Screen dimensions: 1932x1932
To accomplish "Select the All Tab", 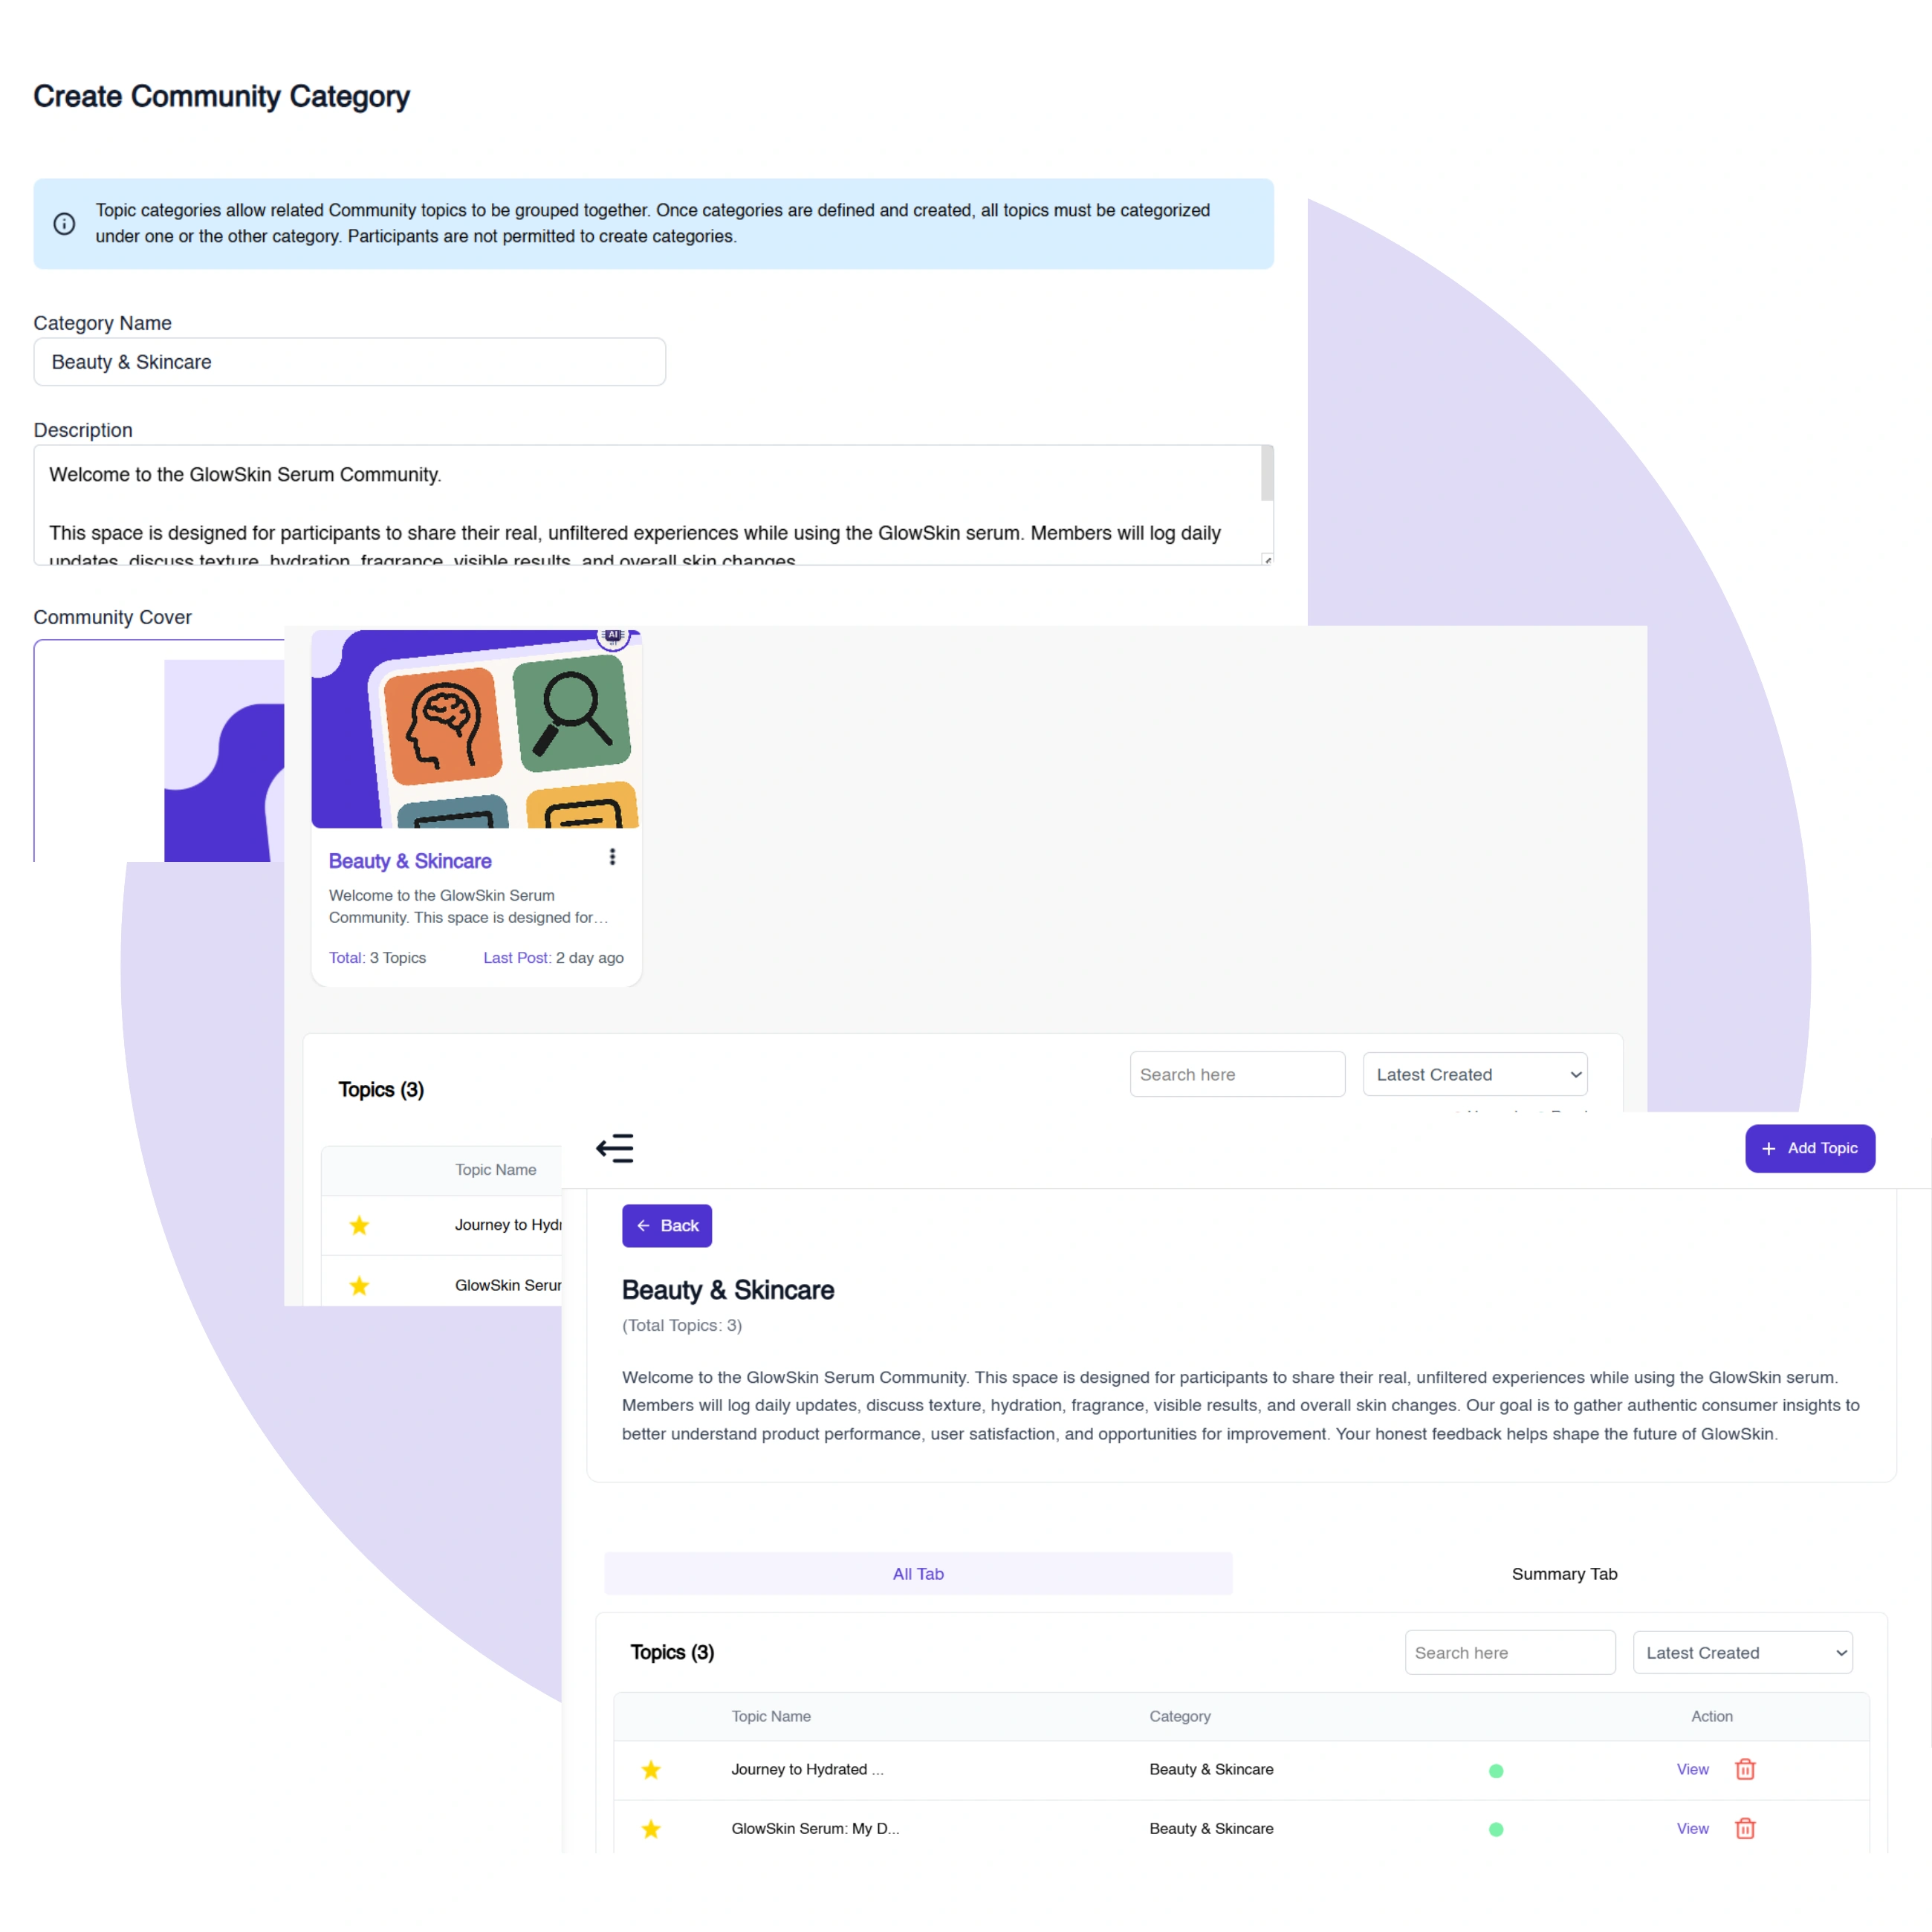I will coord(917,1573).
